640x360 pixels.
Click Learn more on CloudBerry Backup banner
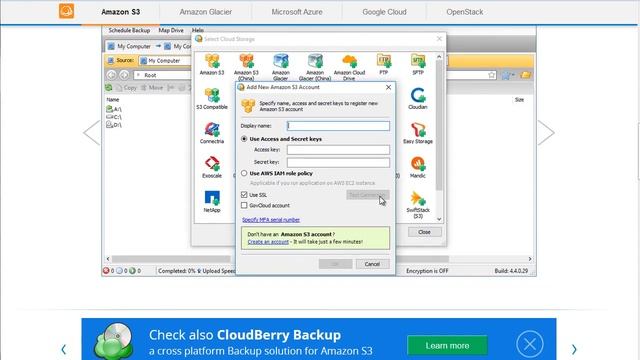447,346
